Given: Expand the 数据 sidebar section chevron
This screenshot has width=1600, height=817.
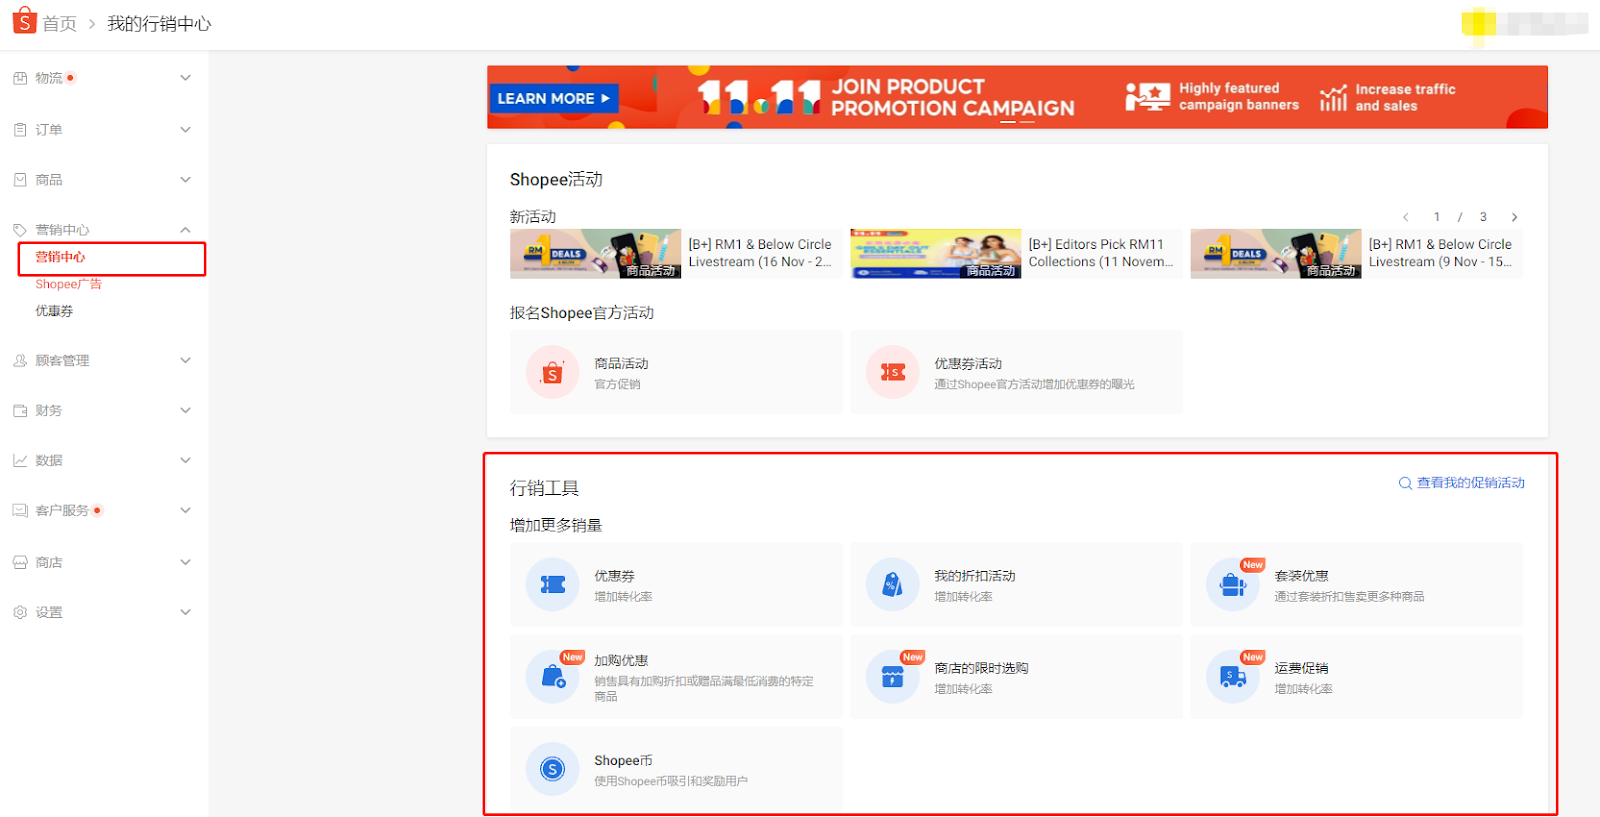Looking at the screenshot, I should 185,461.
